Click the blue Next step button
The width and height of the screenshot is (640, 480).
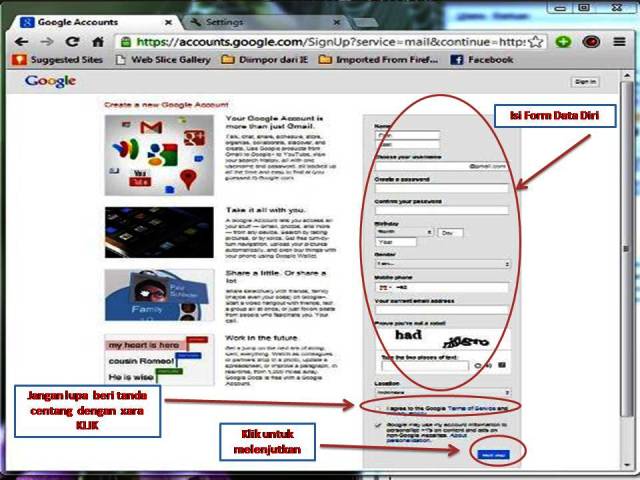pyautogui.click(x=493, y=455)
